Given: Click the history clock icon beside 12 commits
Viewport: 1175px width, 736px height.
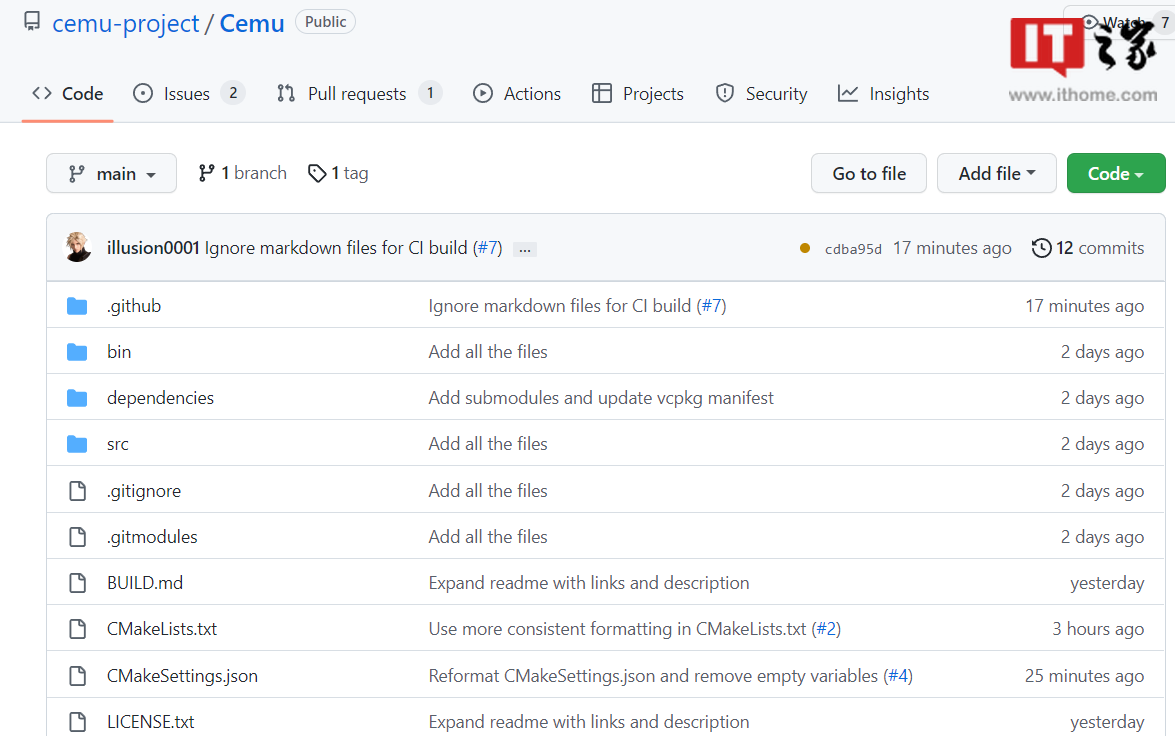Looking at the screenshot, I should (x=1042, y=248).
